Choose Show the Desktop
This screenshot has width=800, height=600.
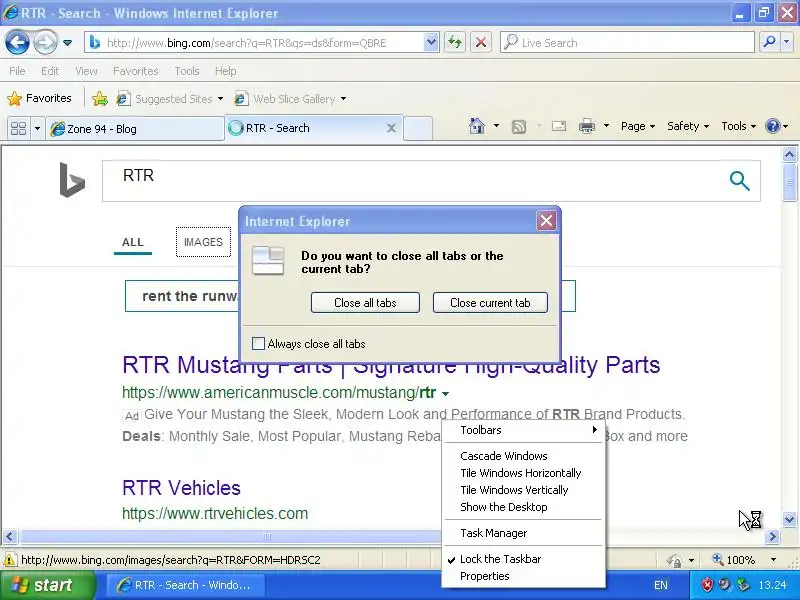click(523, 507)
